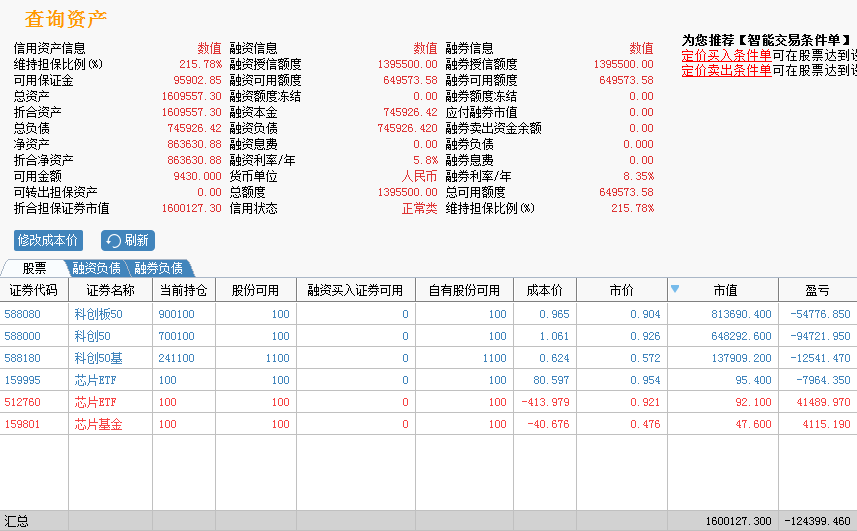Image resolution: width=857 pixels, height=531 pixels.
Task: Click the sort arrow on 市值 column
Action: (x=675, y=288)
